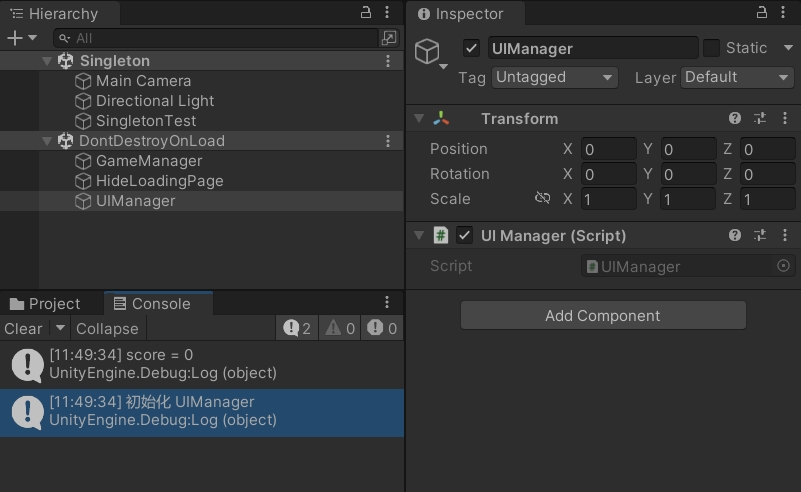The image size is (801, 492).
Task: Click the scene visibility search icon in Hierarchy
Action: point(389,38)
